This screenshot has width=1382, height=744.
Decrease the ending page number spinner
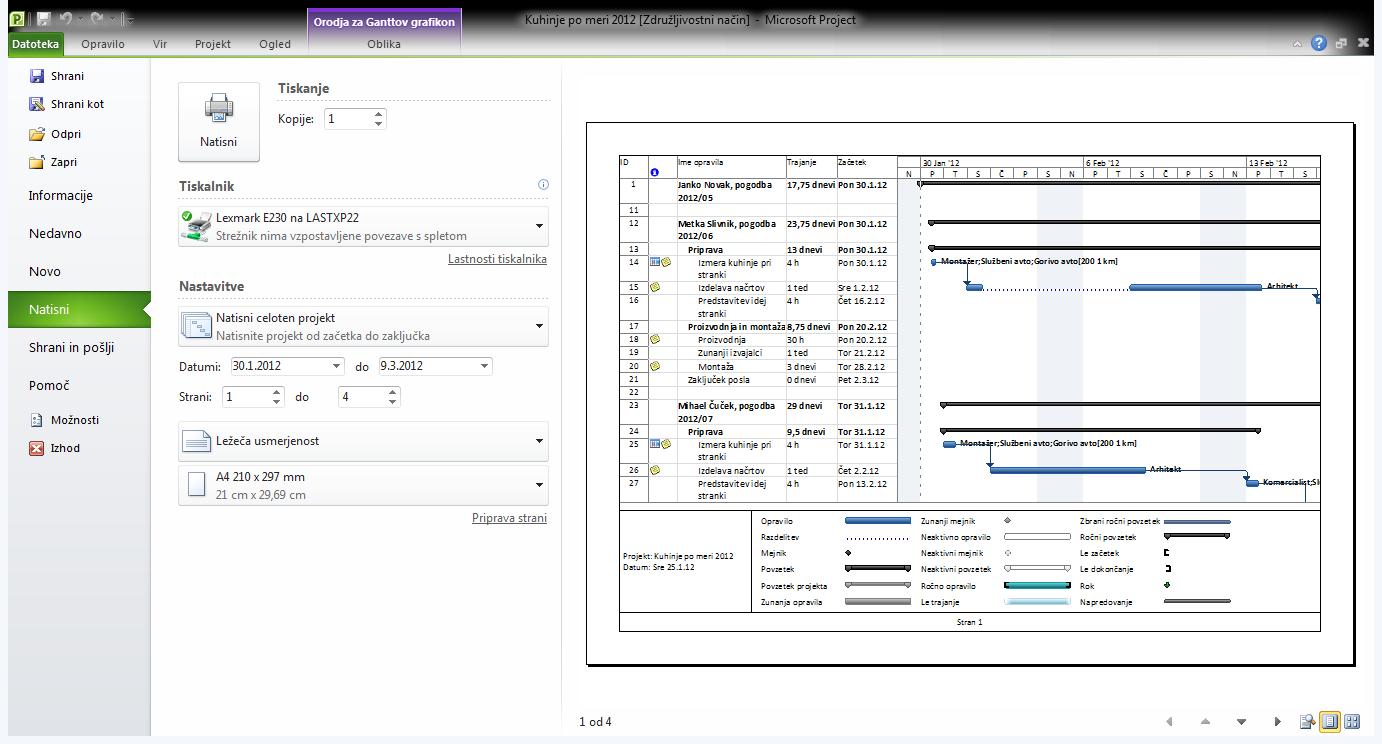[x=393, y=403]
